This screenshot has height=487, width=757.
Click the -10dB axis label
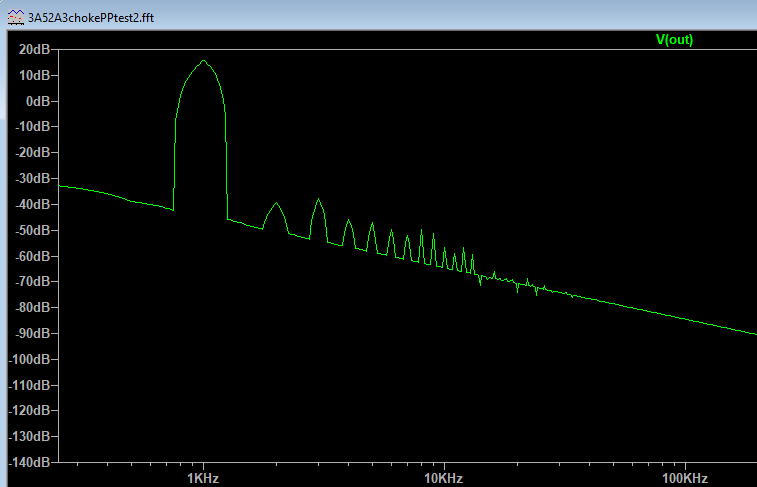pyautogui.click(x=32, y=126)
